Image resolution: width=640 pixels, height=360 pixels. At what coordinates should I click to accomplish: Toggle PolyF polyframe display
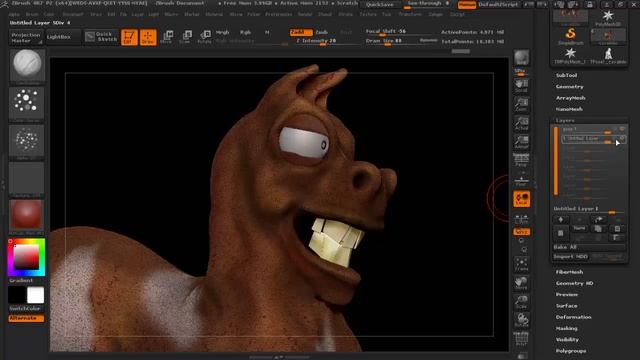coord(521,338)
